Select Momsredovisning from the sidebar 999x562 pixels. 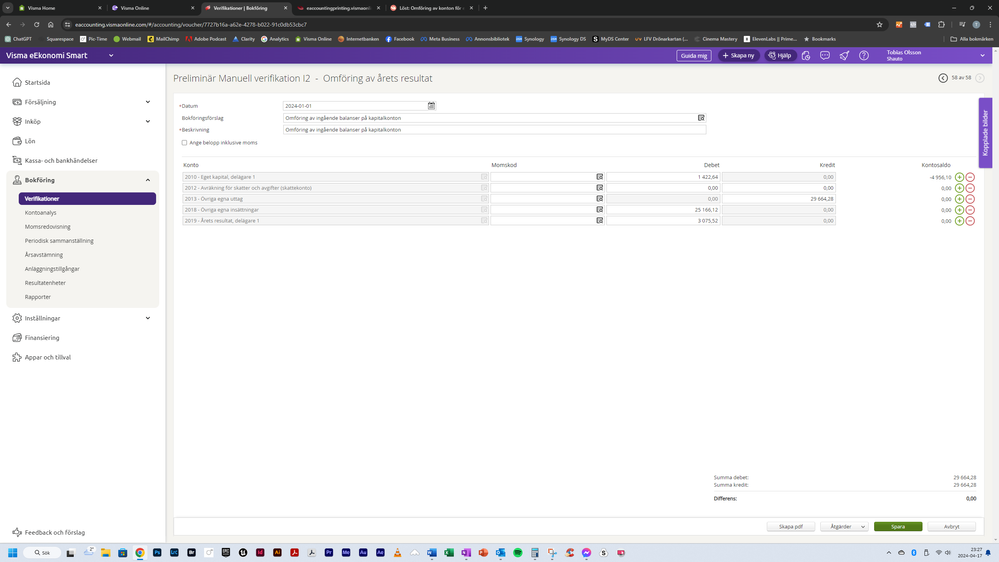click(x=48, y=227)
